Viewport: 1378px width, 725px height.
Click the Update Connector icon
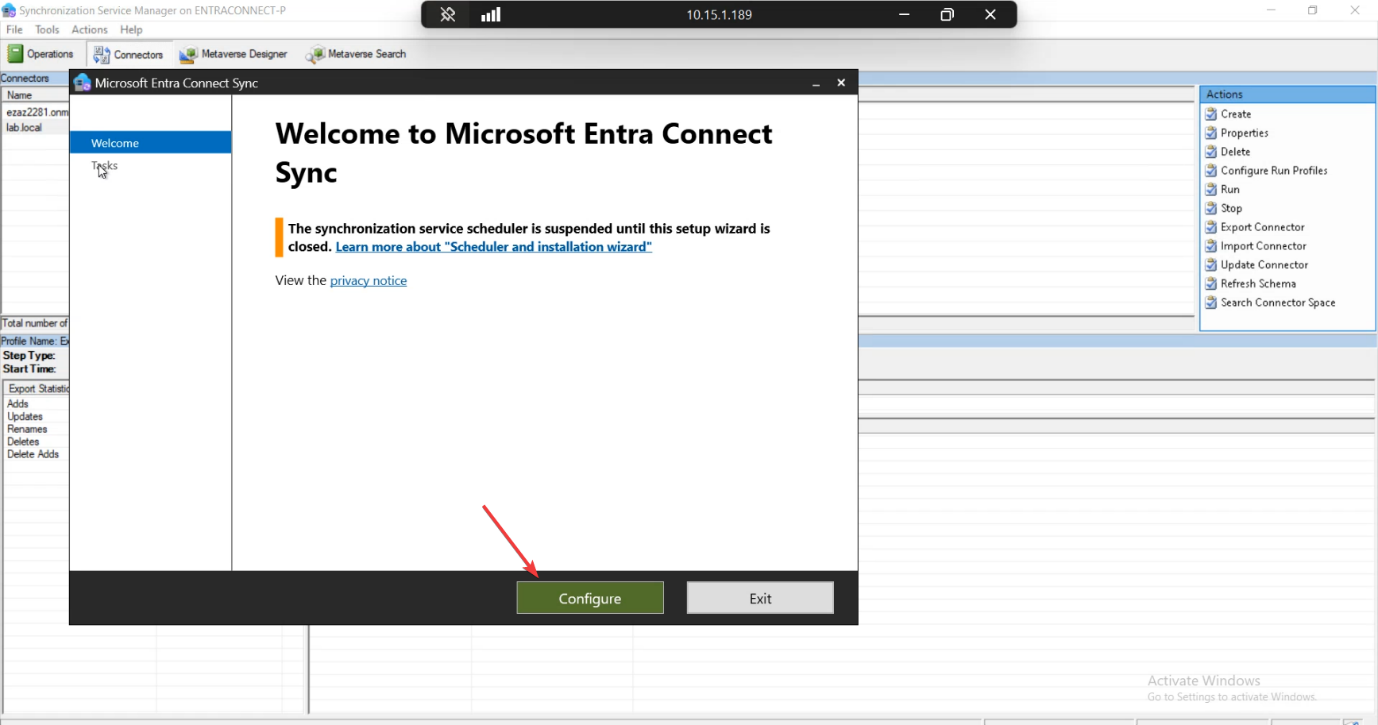pos(1211,265)
